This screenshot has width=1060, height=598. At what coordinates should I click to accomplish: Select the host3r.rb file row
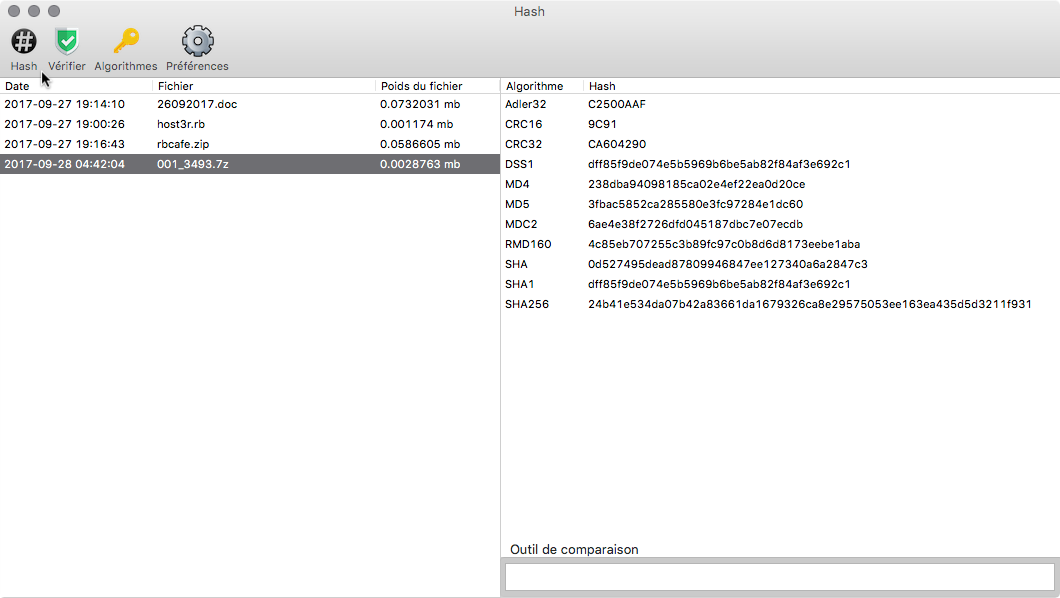tap(250, 124)
